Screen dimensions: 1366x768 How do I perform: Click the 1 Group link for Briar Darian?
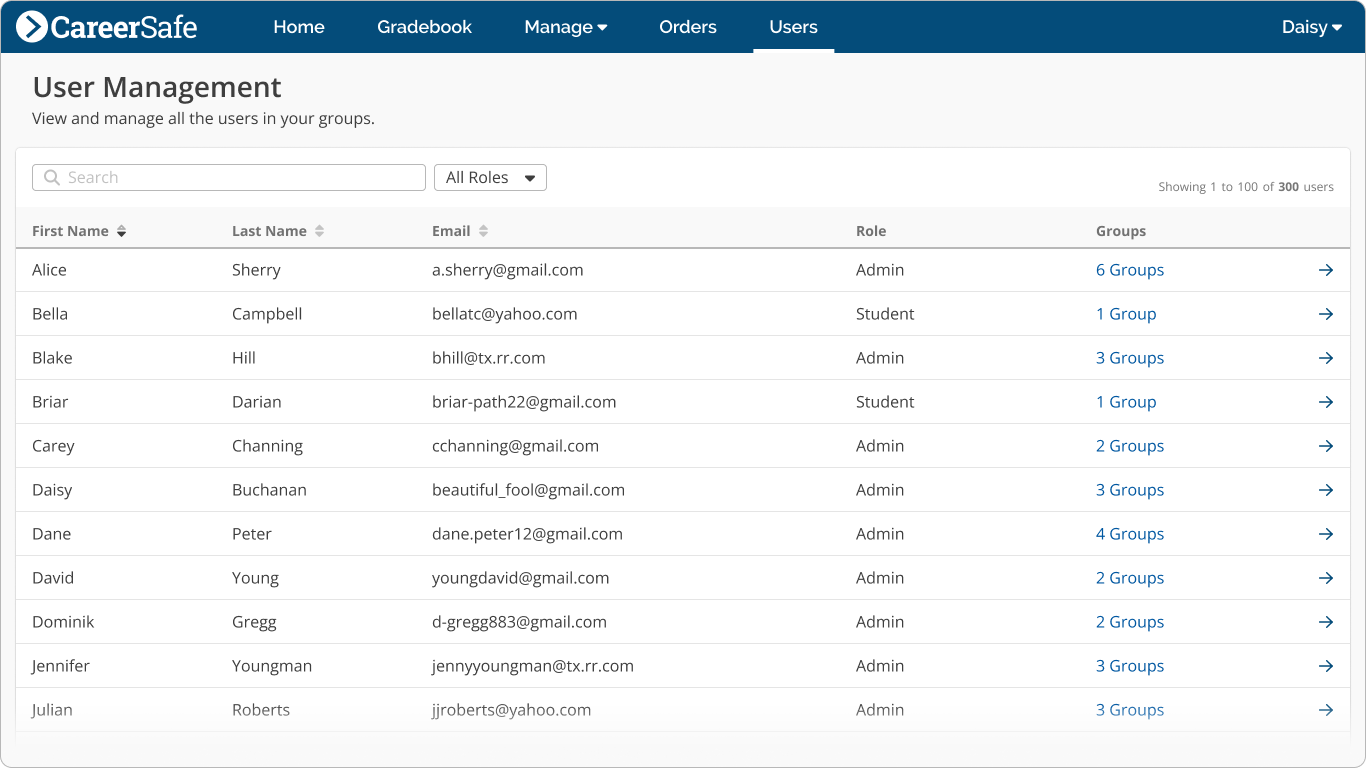pos(1126,401)
